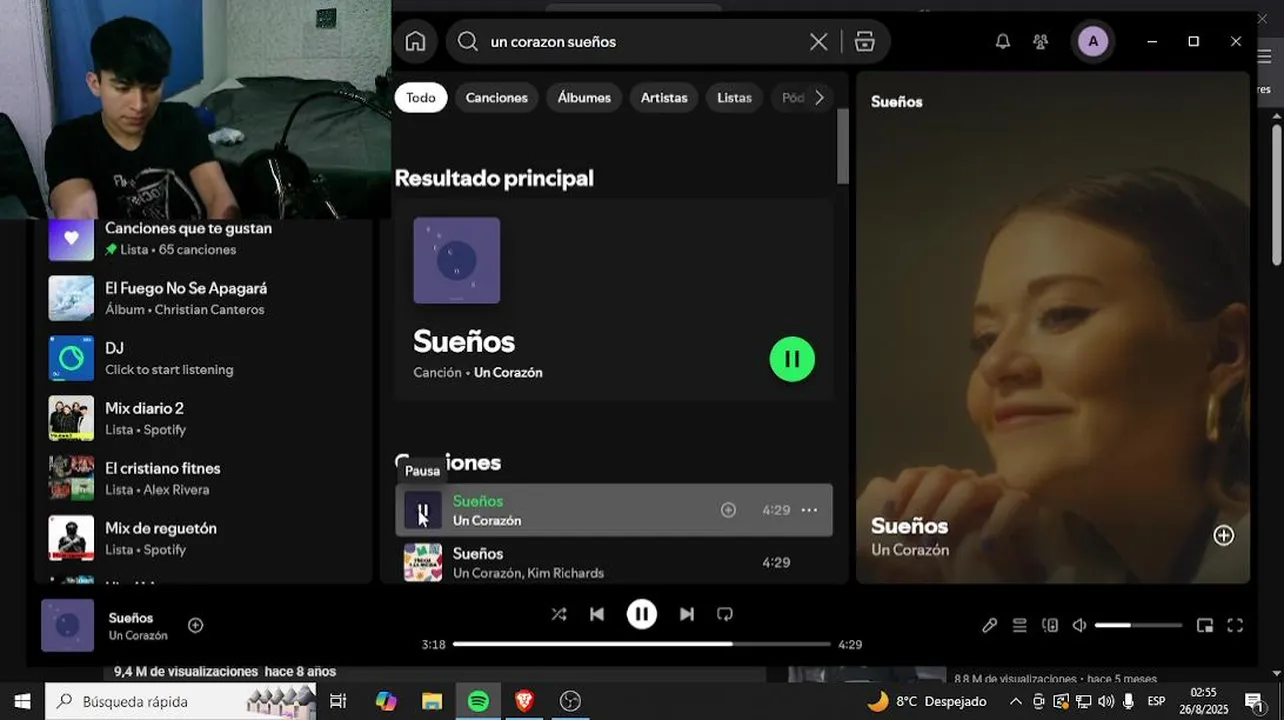The height and width of the screenshot is (720, 1284).
Task: Click search field text un corazon sueños
Action: click(553, 42)
